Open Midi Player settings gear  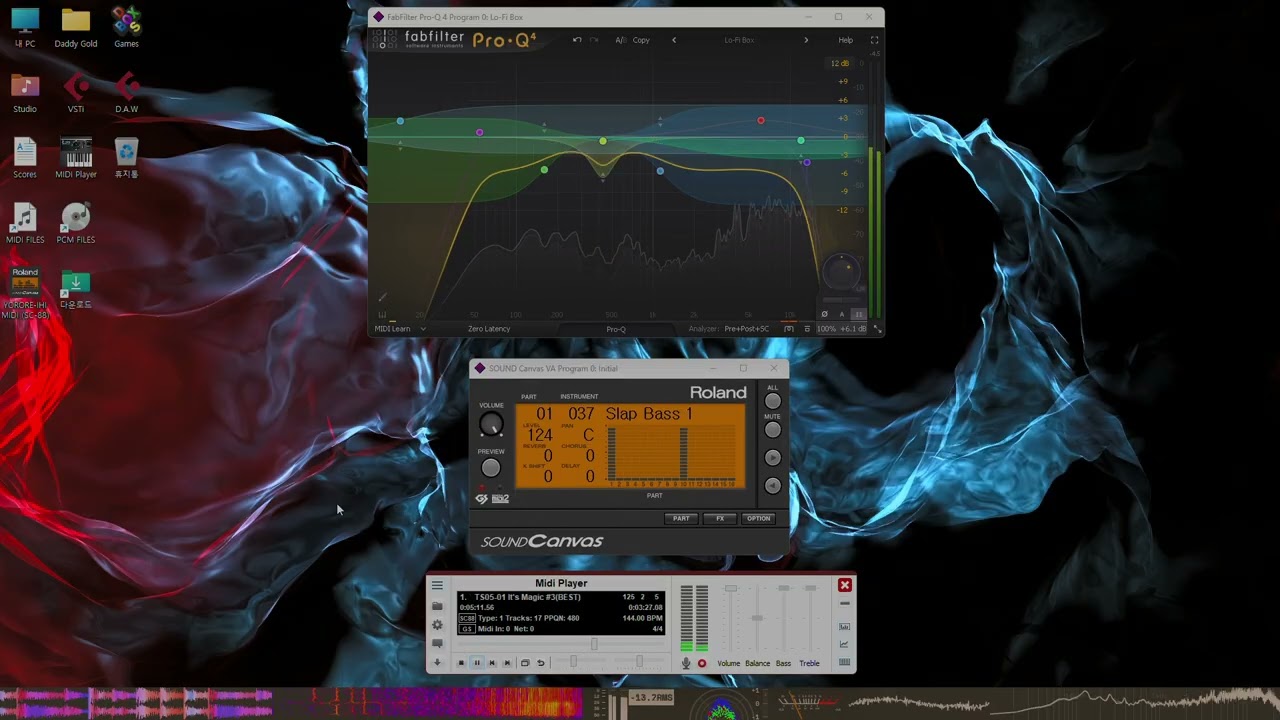437,625
